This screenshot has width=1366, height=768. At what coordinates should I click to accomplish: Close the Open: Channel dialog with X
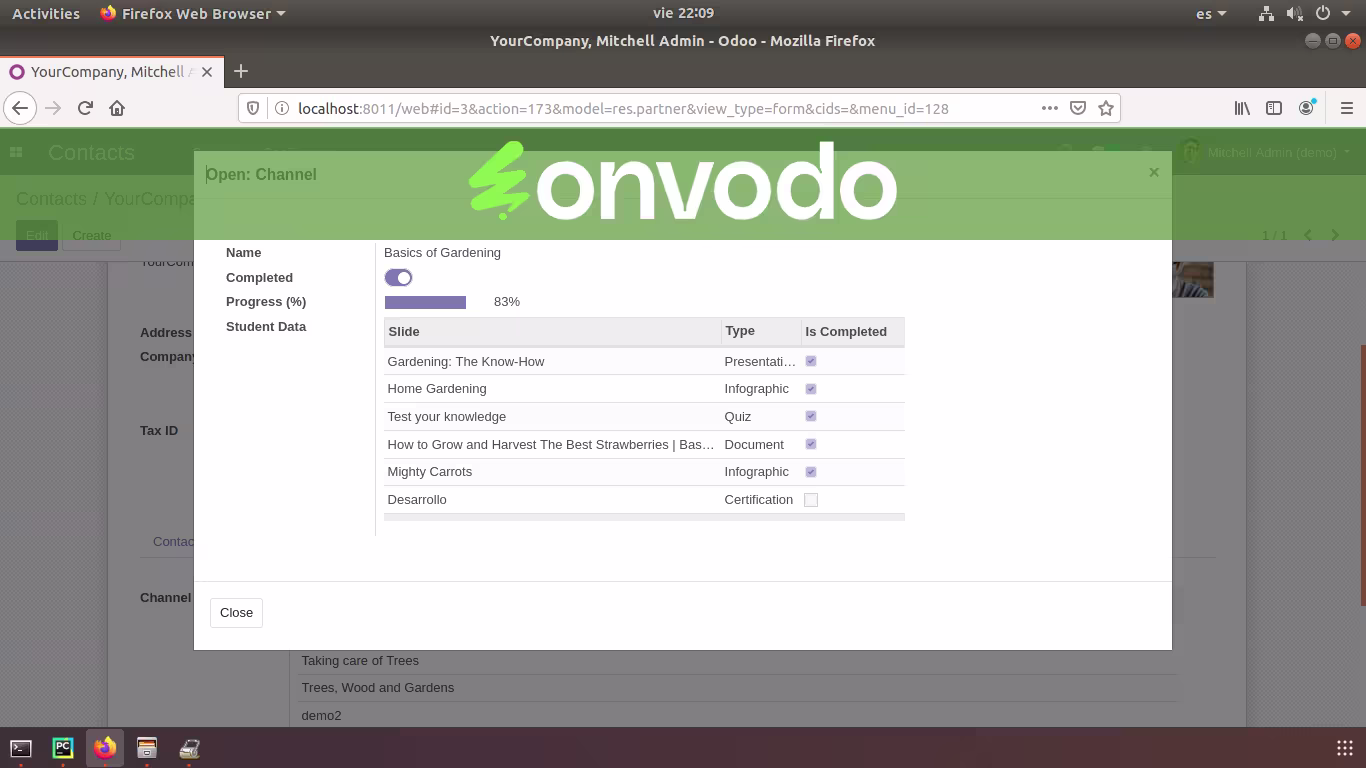[1154, 172]
